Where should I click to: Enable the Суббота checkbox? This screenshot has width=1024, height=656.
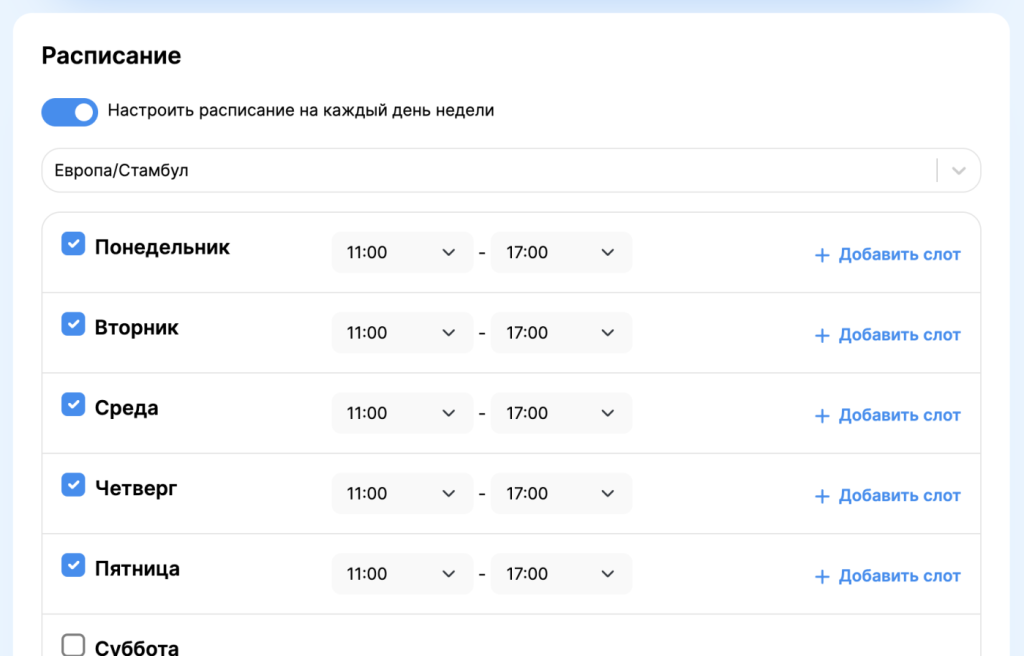click(x=73, y=645)
